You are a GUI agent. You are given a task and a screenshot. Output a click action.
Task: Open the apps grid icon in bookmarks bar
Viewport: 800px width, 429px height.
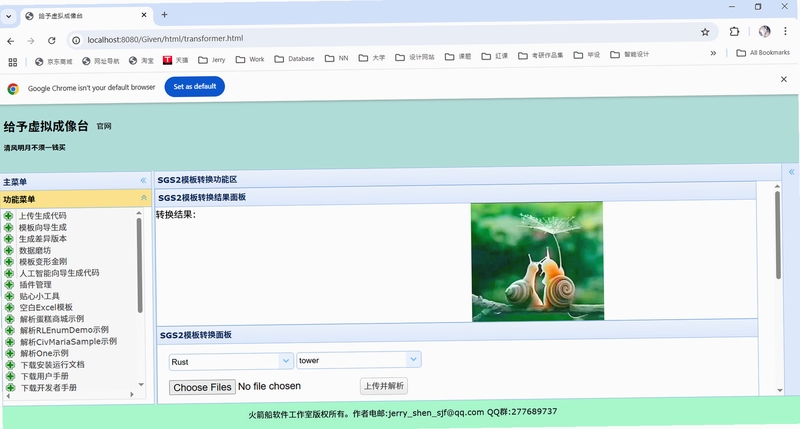(x=13, y=62)
